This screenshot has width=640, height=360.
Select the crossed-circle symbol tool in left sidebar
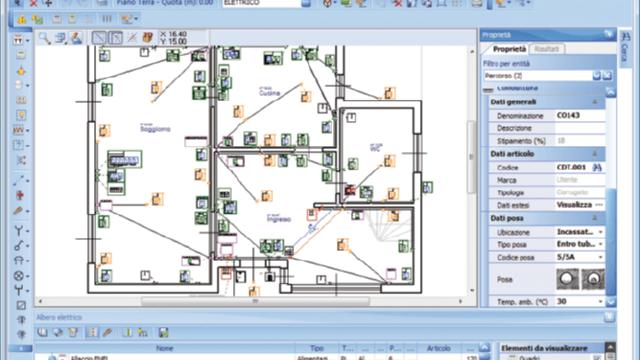point(18,276)
